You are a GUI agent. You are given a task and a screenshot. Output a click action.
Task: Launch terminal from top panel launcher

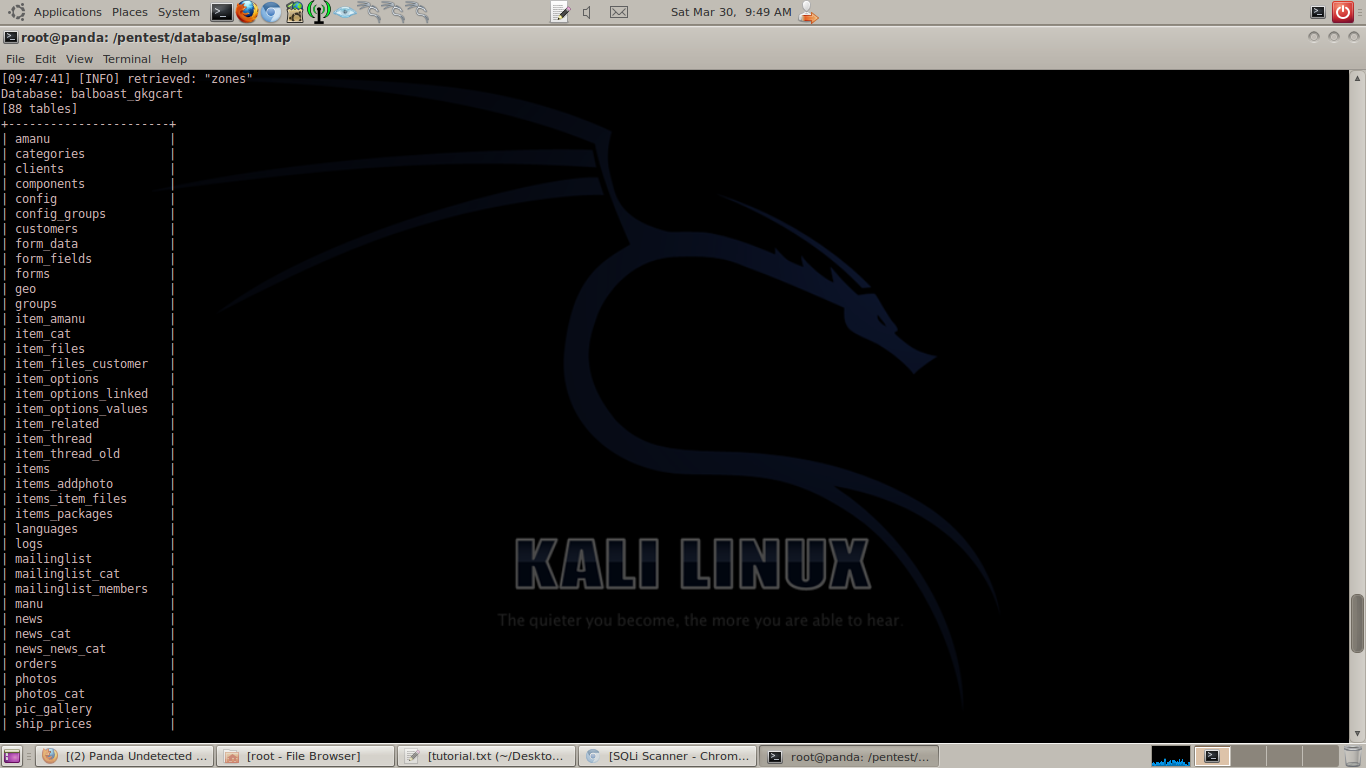222,12
